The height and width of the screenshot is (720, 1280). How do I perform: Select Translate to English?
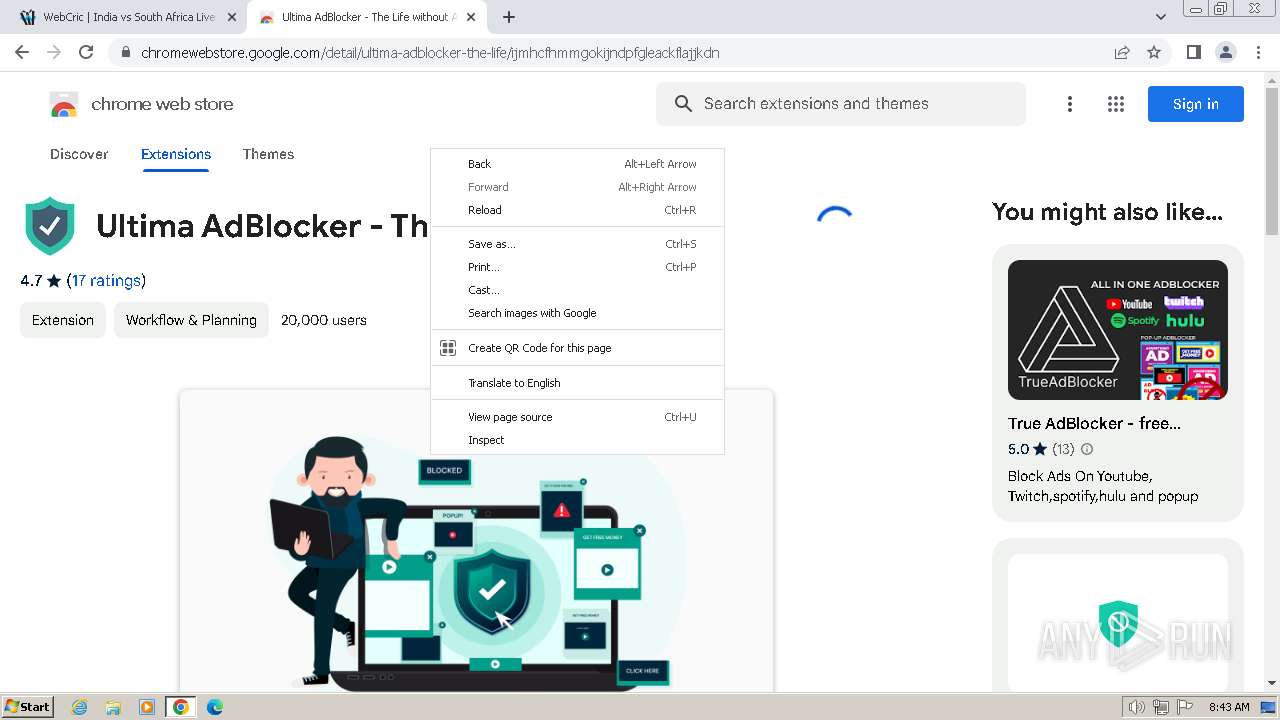(577, 383)
